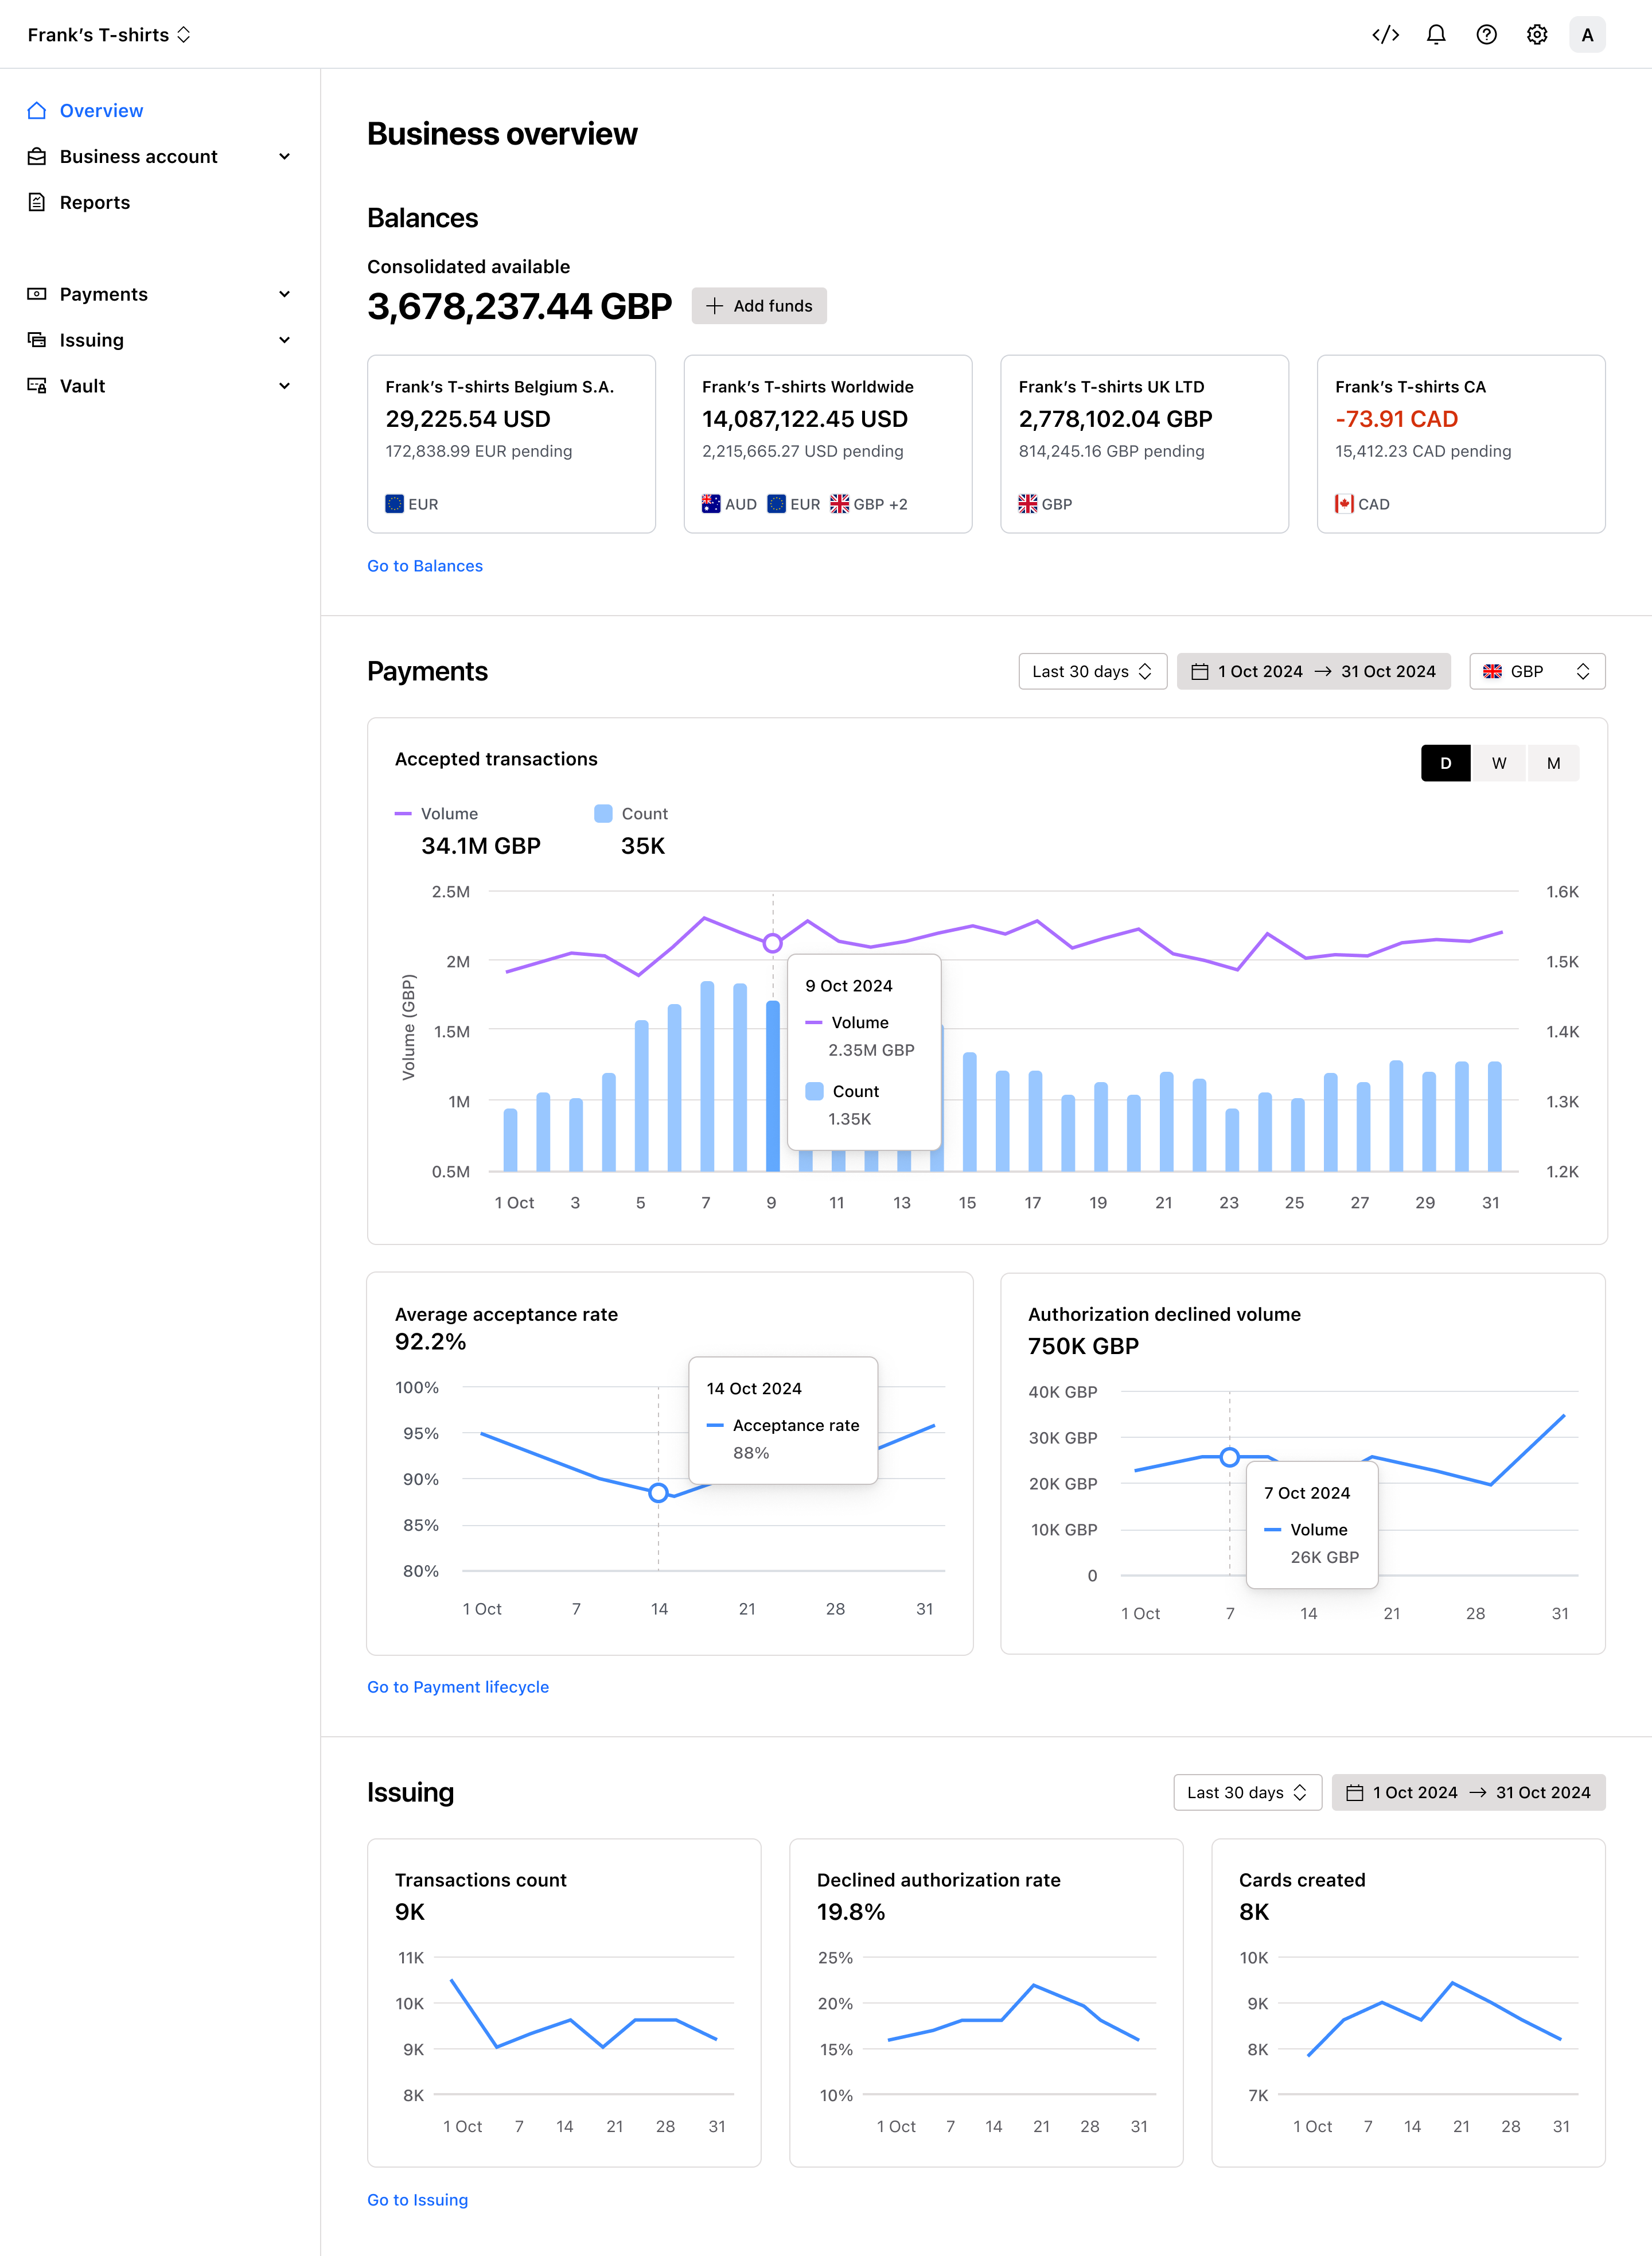Click the plus icon on Add funds

[714, 306]
